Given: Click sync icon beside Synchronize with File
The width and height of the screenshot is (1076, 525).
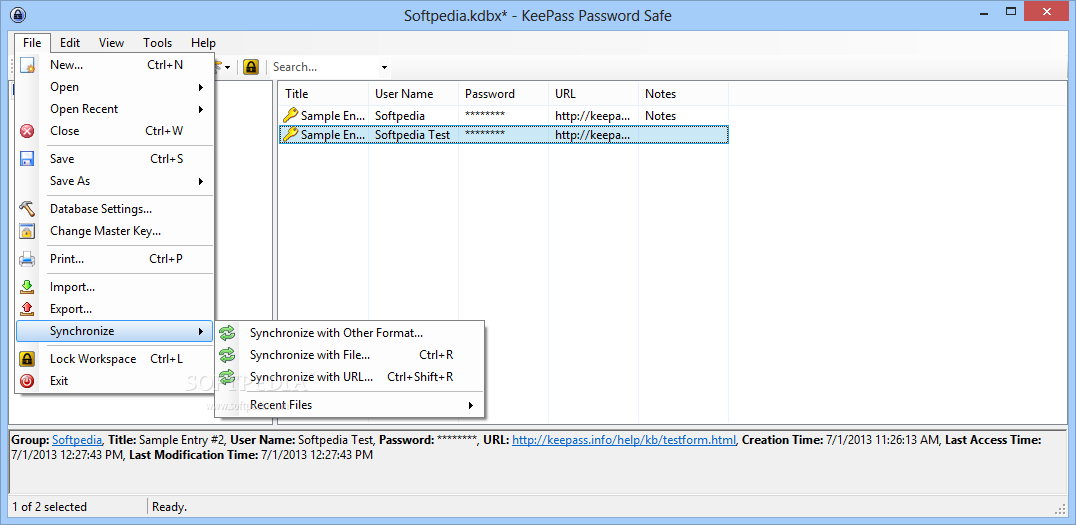Looking at the screenshot, I should pos(226,355).
